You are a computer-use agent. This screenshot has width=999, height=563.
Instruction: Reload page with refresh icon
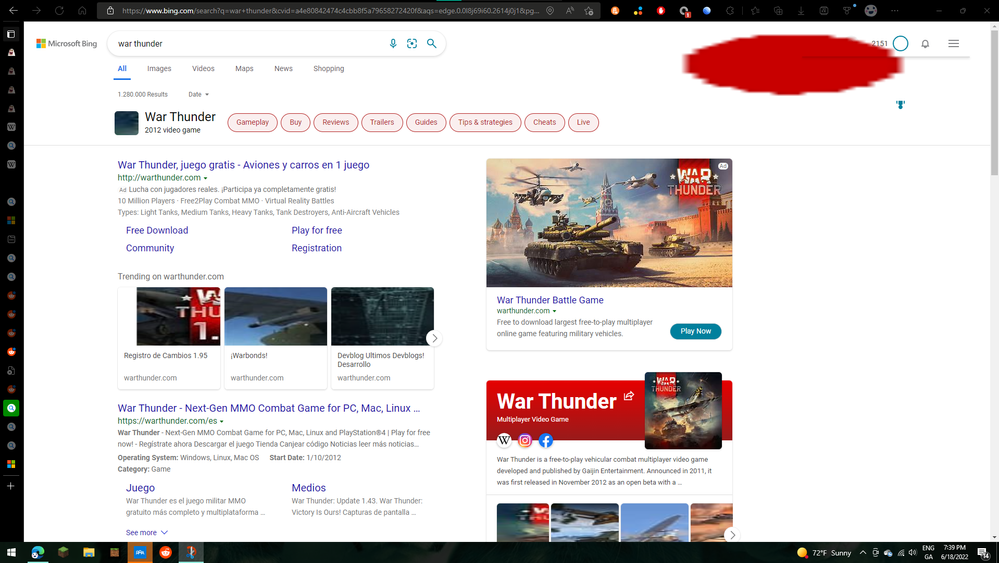[59, 10]
